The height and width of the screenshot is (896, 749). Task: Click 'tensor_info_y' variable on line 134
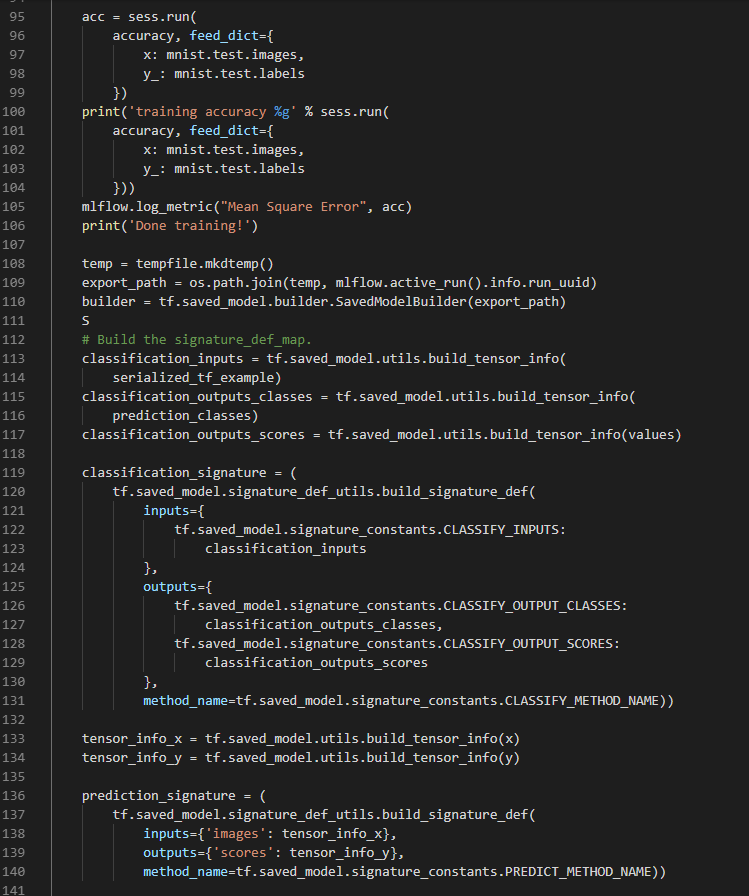[x=131, y=757]
